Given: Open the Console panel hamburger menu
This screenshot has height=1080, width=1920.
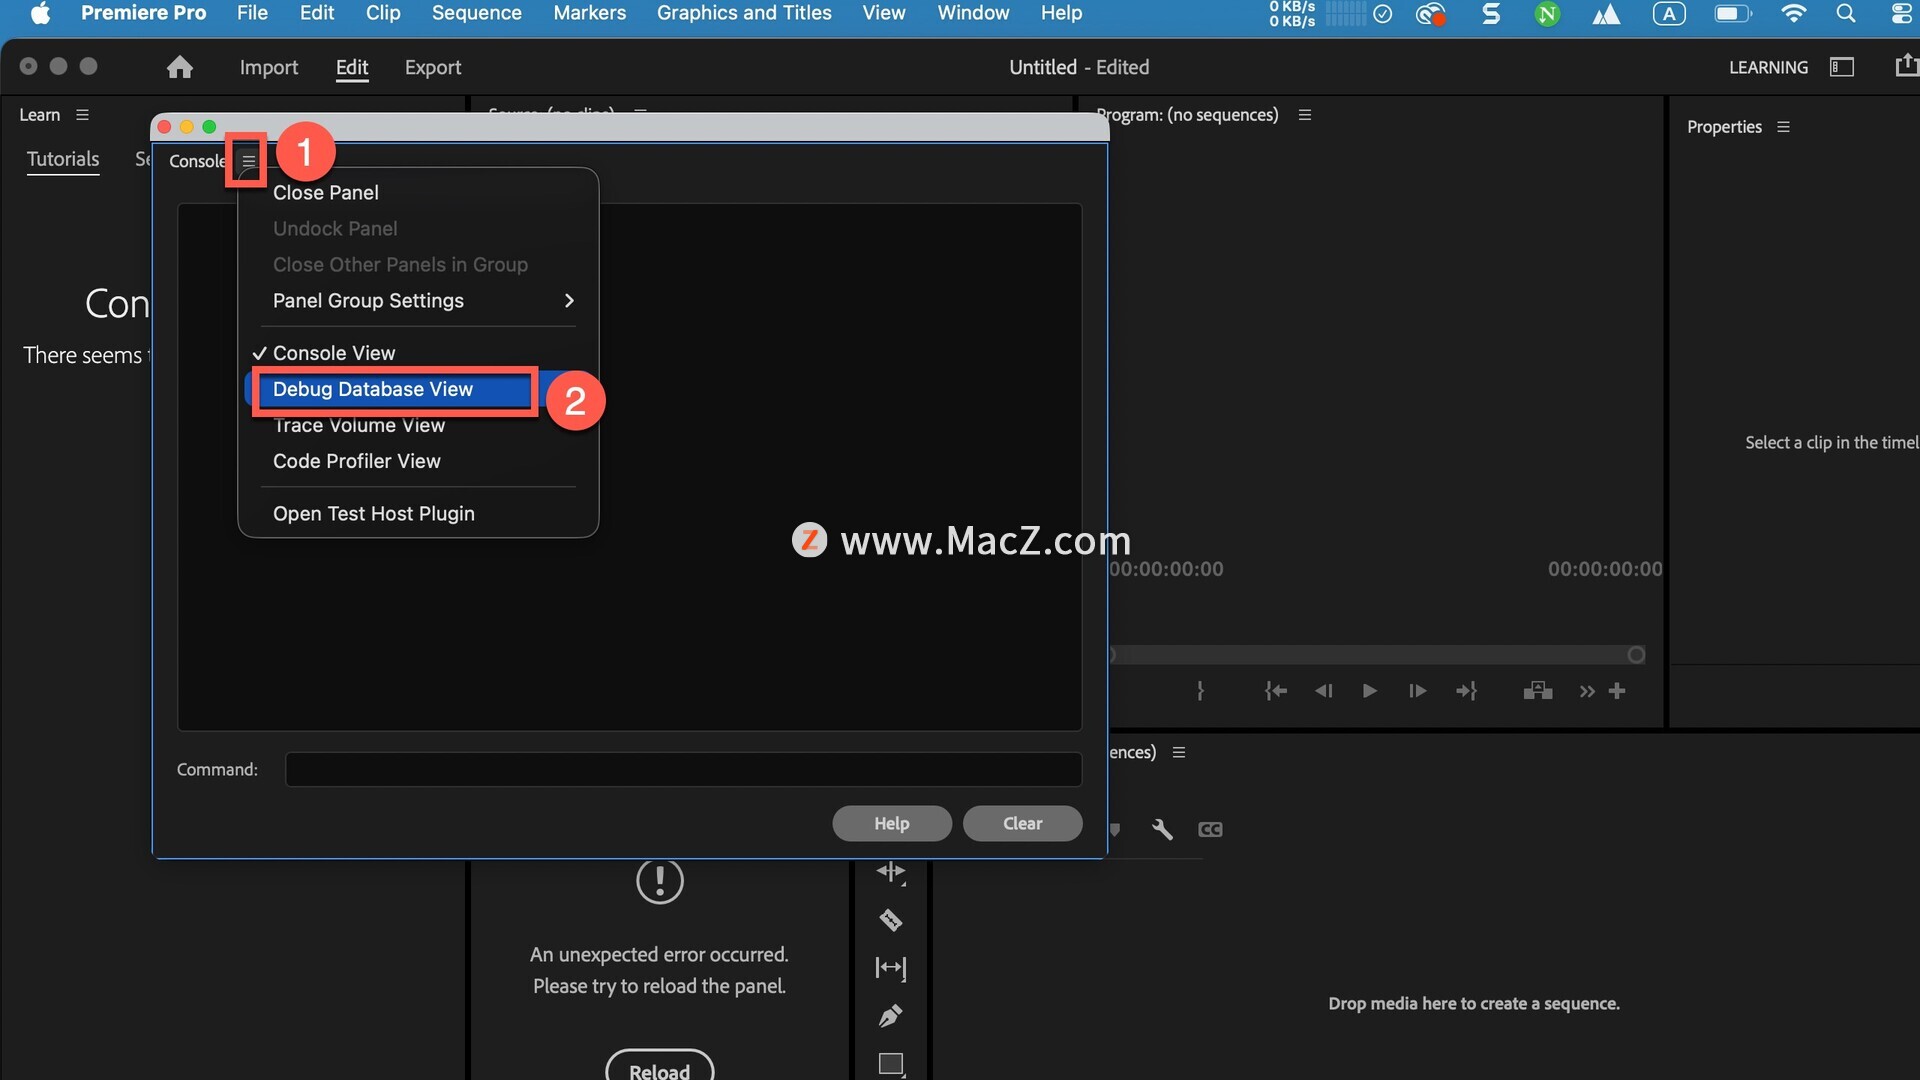Looking at the screenshot, I should [x=248, y=161].
